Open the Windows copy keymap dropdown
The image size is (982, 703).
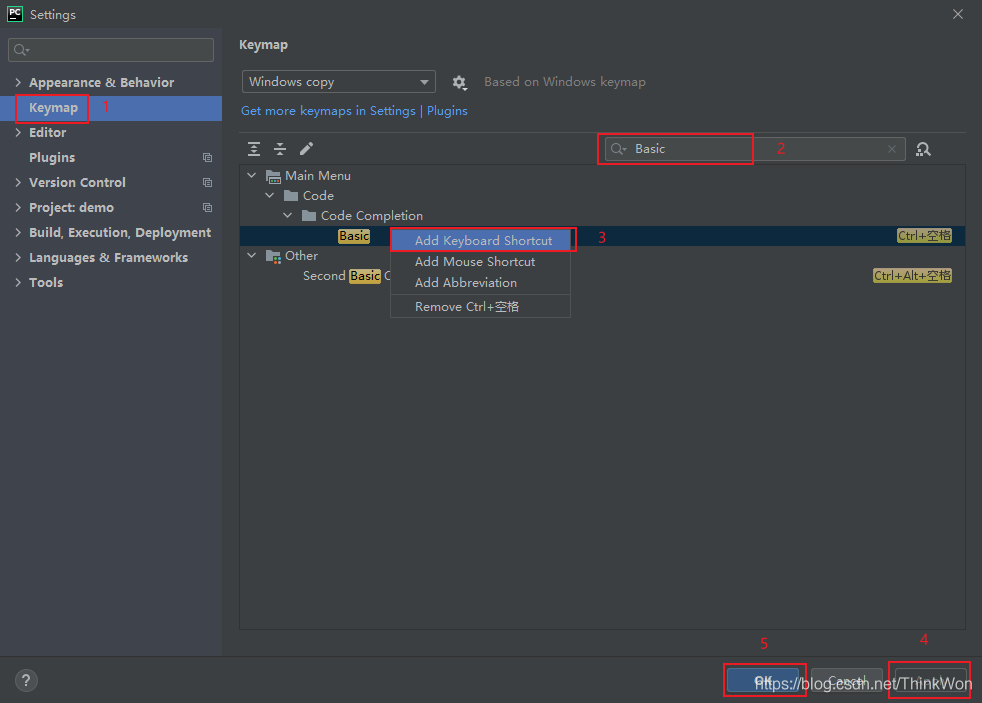pyautogui.click(x=339, y=82)
